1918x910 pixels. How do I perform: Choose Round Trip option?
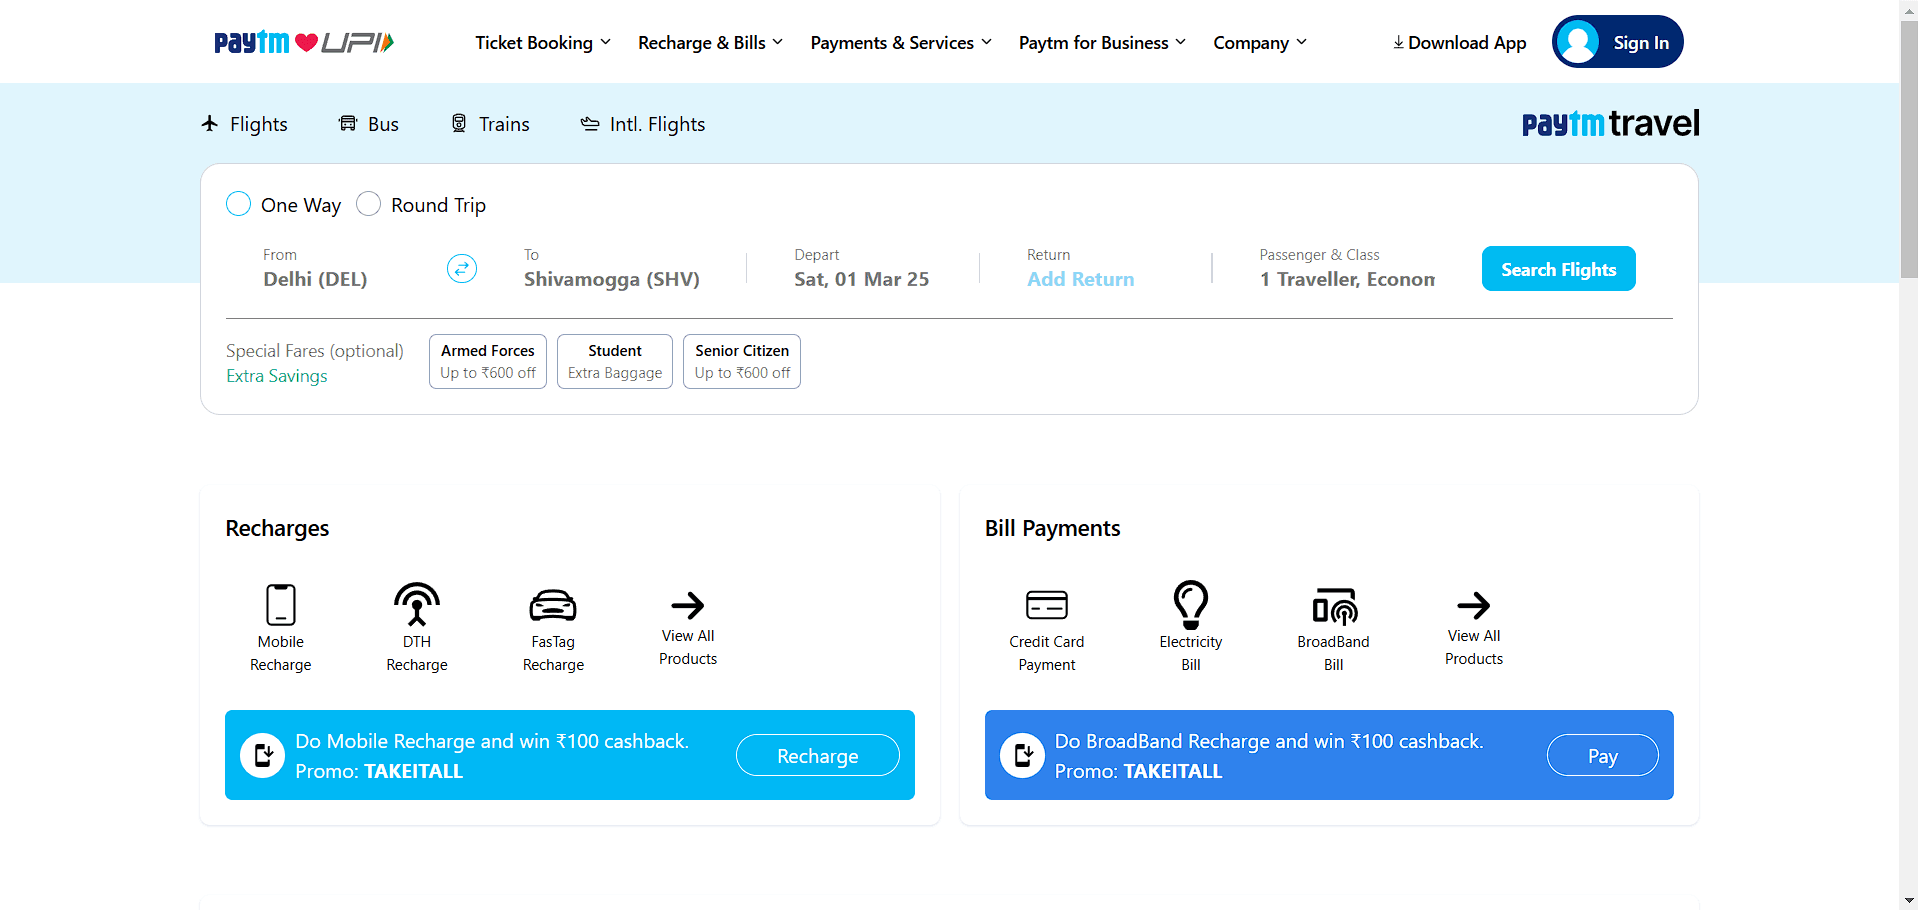pyautogui.click(x=368, y=203)
